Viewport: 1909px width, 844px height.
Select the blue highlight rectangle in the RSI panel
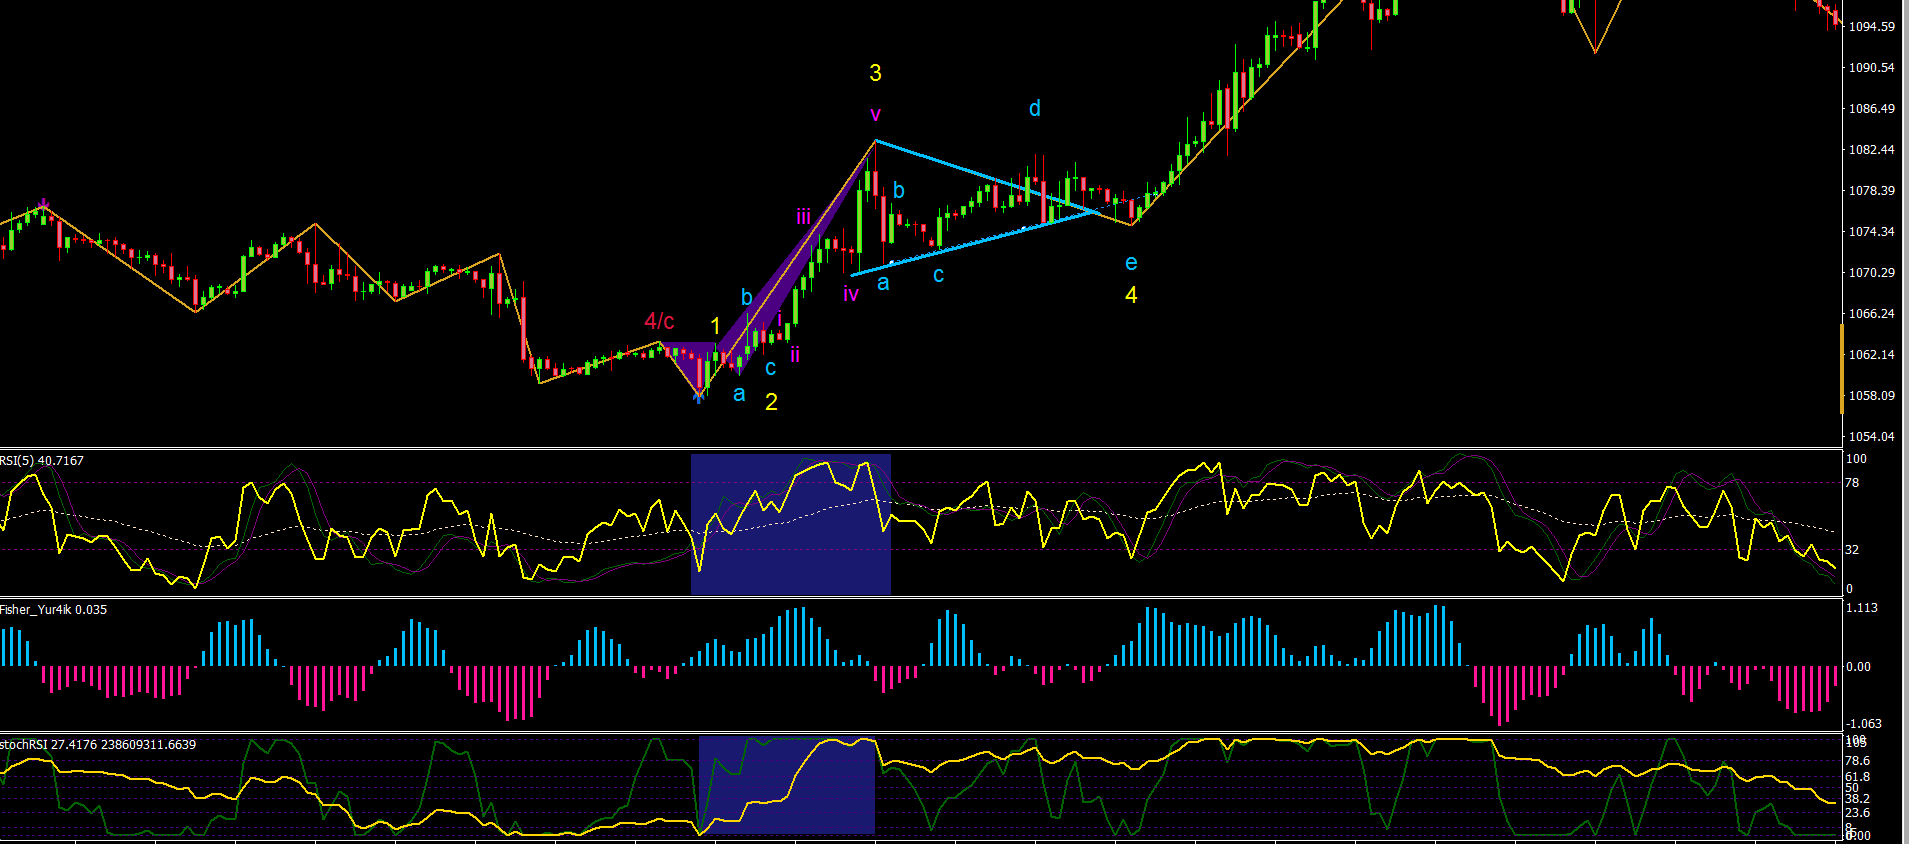click(x=791, y=525)
